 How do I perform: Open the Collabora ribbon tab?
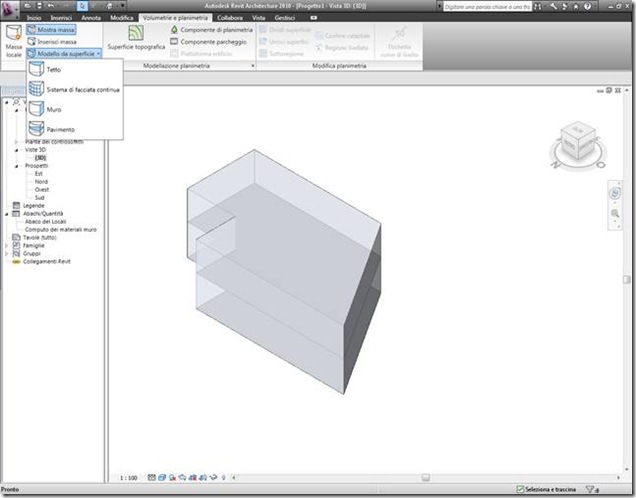[230, 18]
